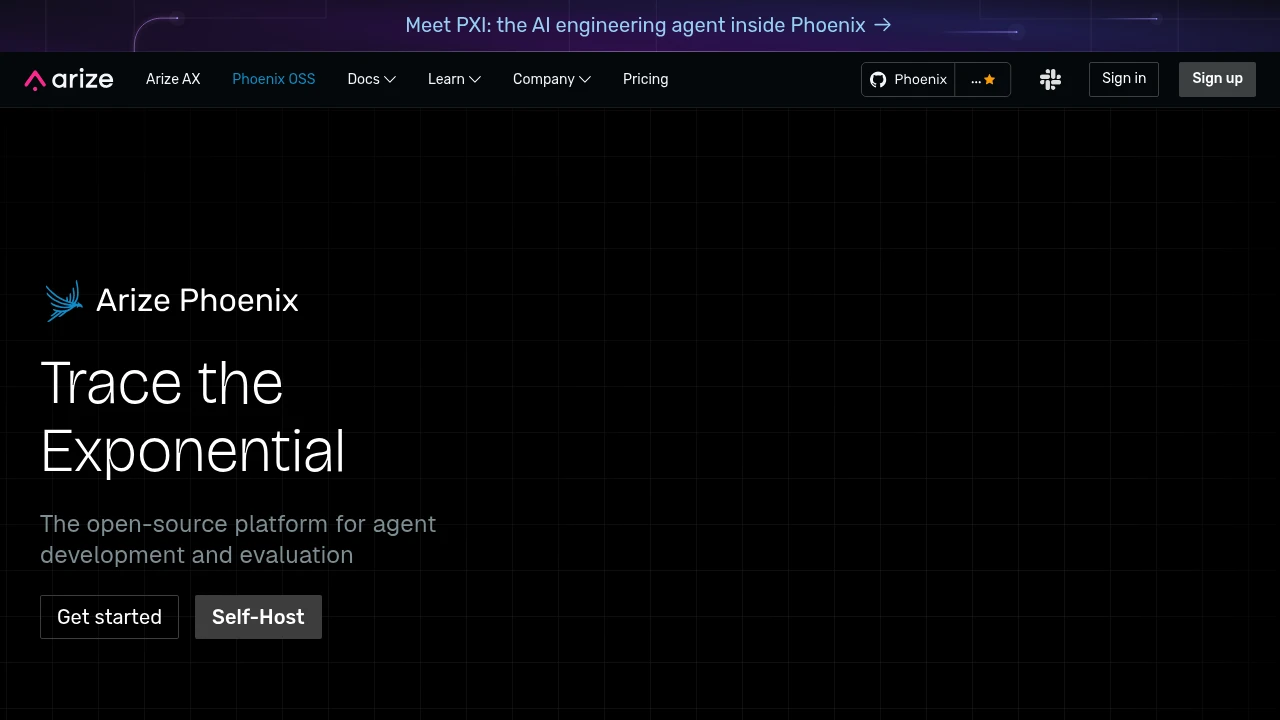Expand the Learn dropdown menu
This screenshot has height=720, width=1280.
point(454,79)
